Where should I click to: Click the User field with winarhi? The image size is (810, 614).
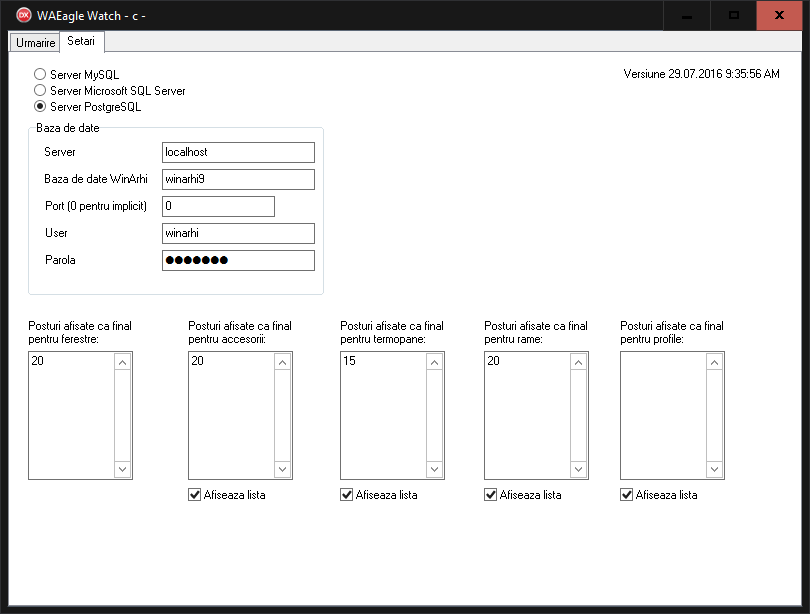[238, 233]
